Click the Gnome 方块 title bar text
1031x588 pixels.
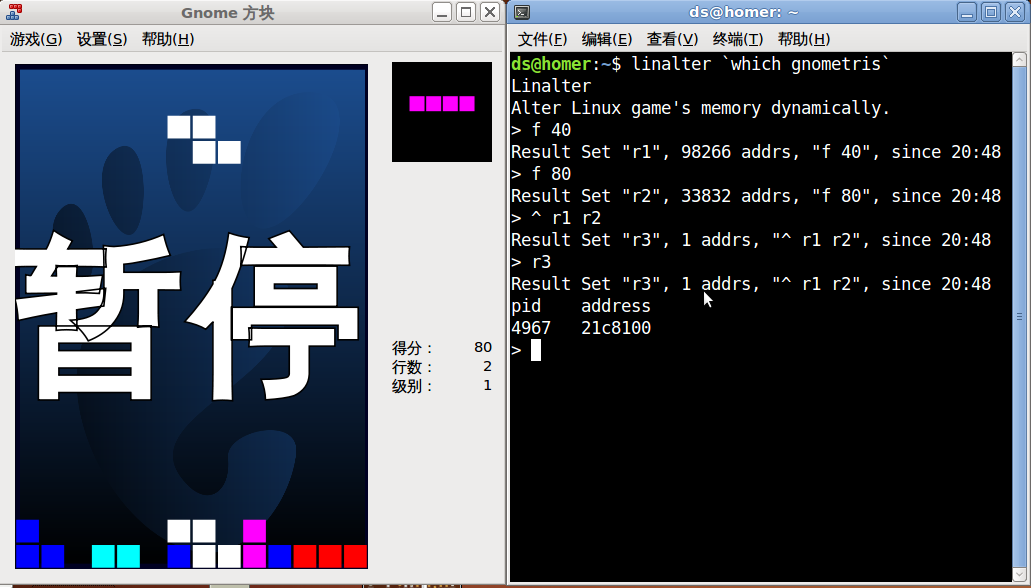pyautogui.click(x=228, y=12)
